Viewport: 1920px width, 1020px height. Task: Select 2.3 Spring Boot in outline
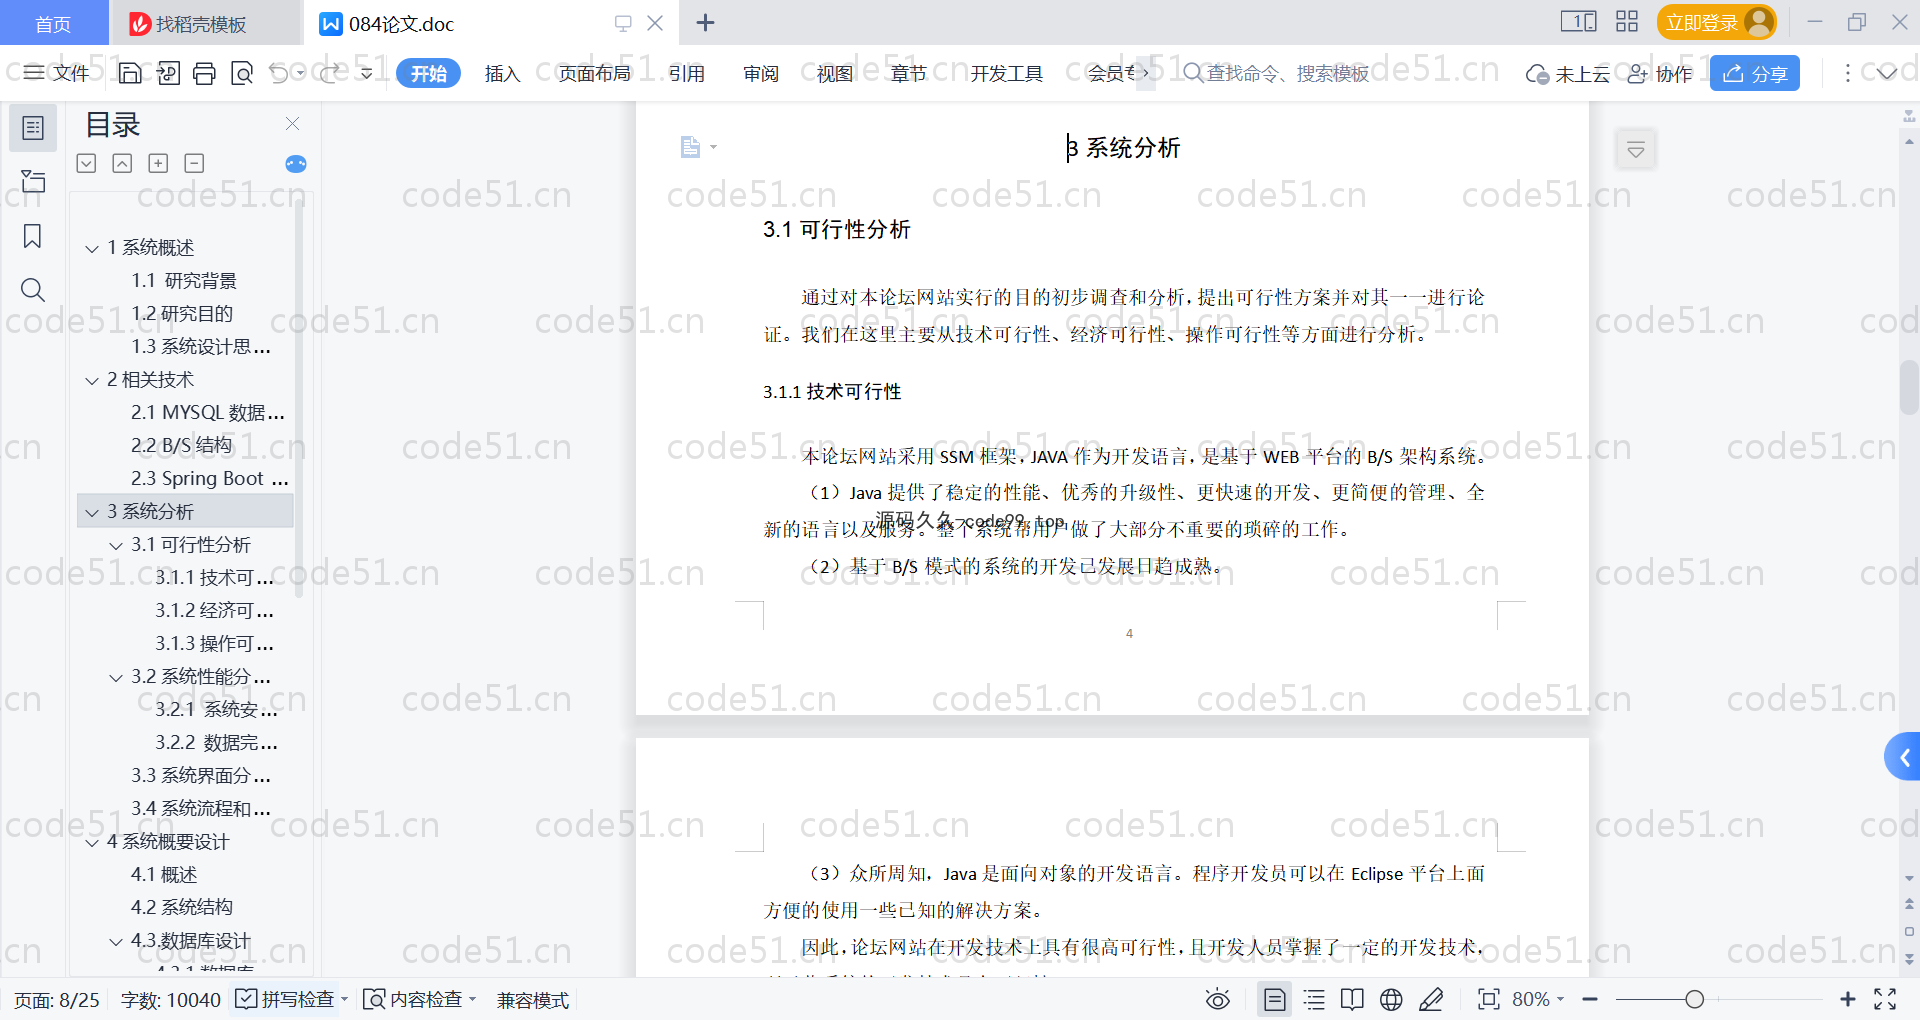click(210, 479)
